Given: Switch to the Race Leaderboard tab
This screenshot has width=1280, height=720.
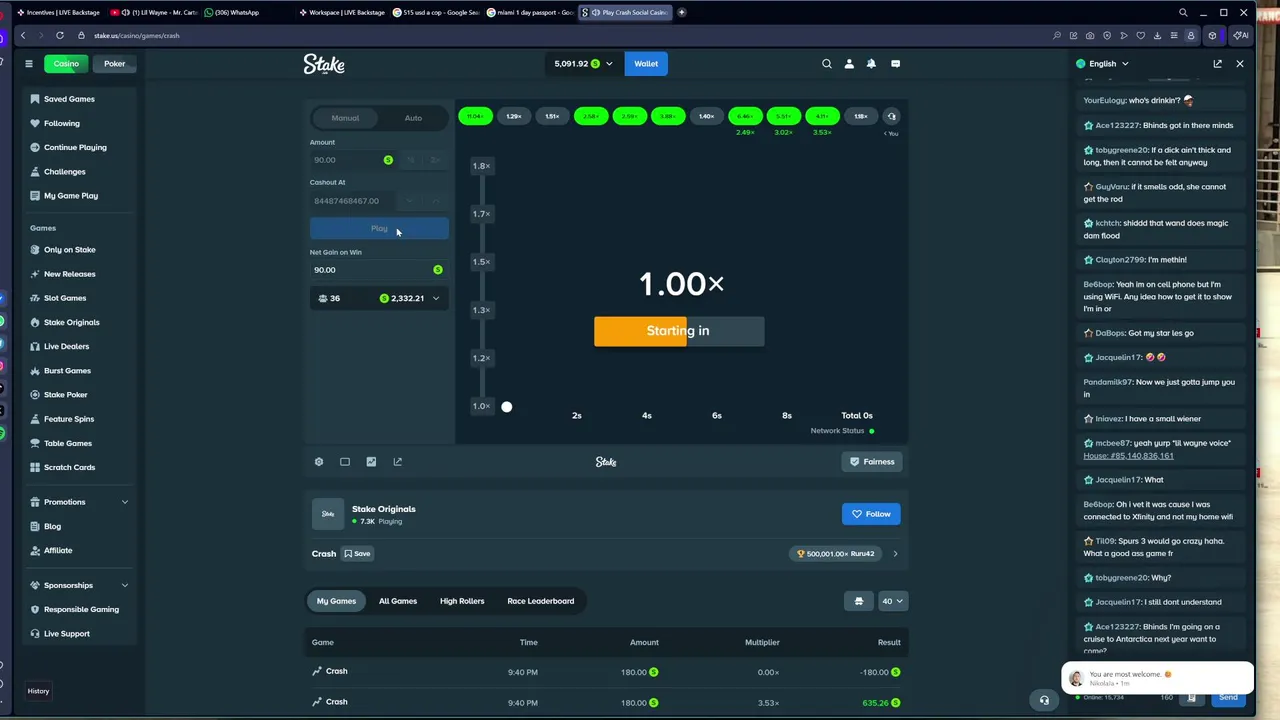Looking at the screenshot, I should [x=540, y=601].
